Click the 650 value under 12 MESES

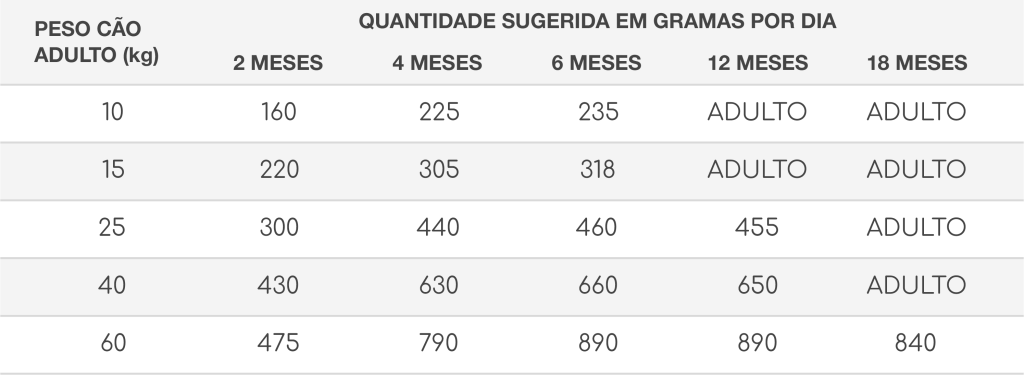point(757,285)
